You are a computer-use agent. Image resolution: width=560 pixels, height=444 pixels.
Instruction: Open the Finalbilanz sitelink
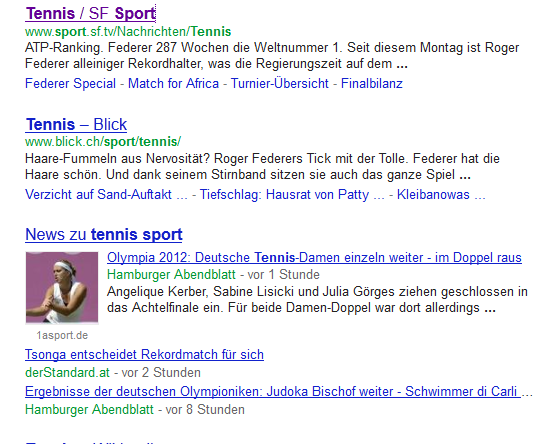[x=372, y=84]
